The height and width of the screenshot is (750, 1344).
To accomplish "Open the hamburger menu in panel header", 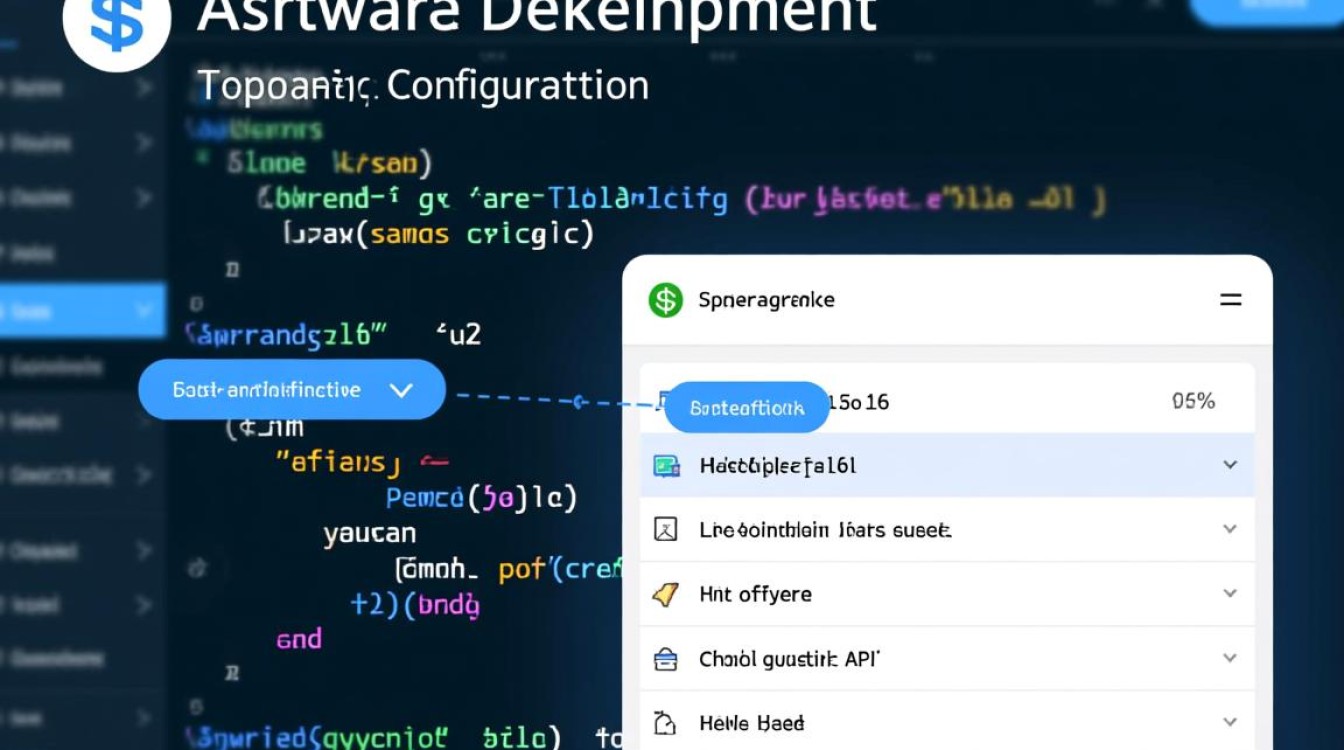I will pos(1230,300).
